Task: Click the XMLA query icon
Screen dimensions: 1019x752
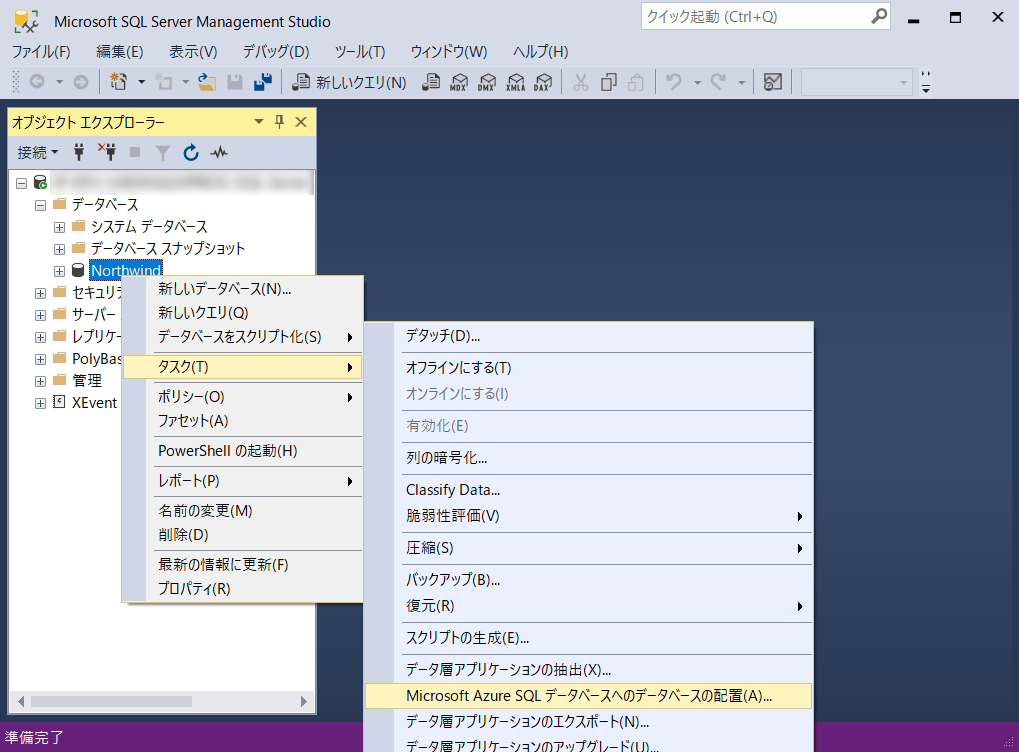Action: click(x=515, y=82)
